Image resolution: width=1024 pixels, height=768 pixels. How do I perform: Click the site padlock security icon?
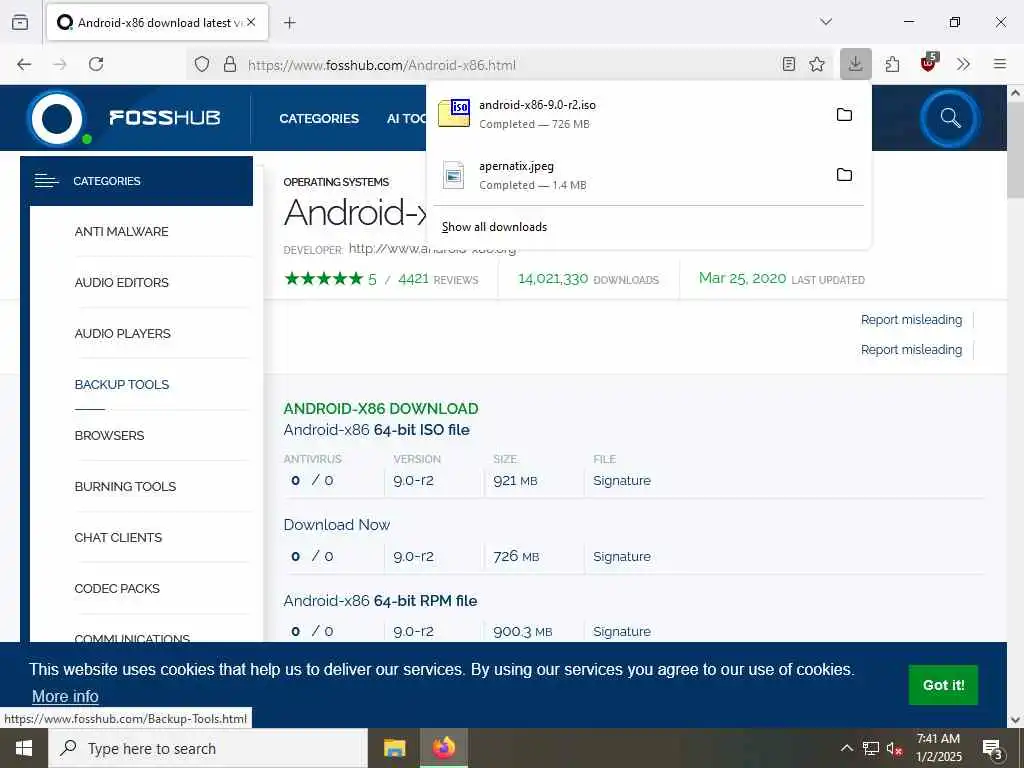coord(230,64)
